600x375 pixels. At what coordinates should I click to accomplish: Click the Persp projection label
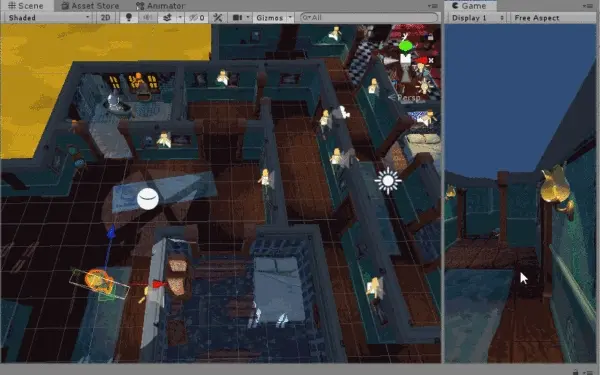click(408, 98)
